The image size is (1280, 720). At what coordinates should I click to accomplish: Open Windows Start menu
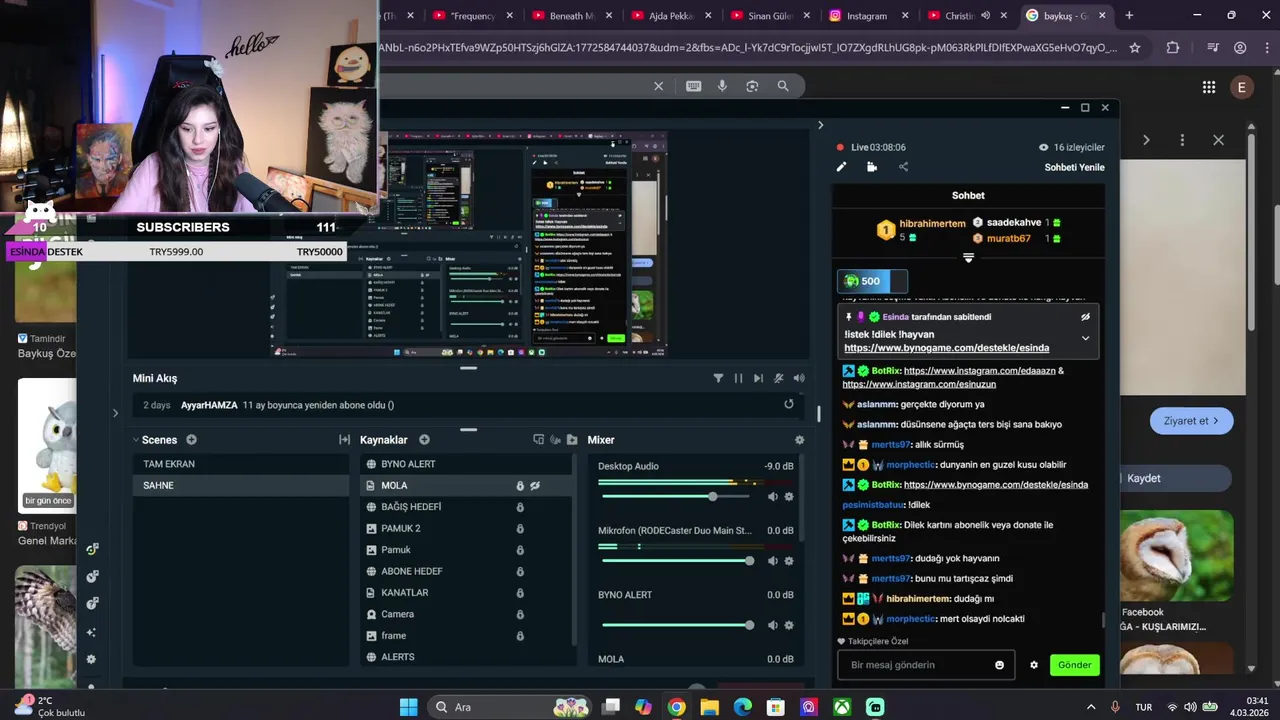tap(408, 707)
